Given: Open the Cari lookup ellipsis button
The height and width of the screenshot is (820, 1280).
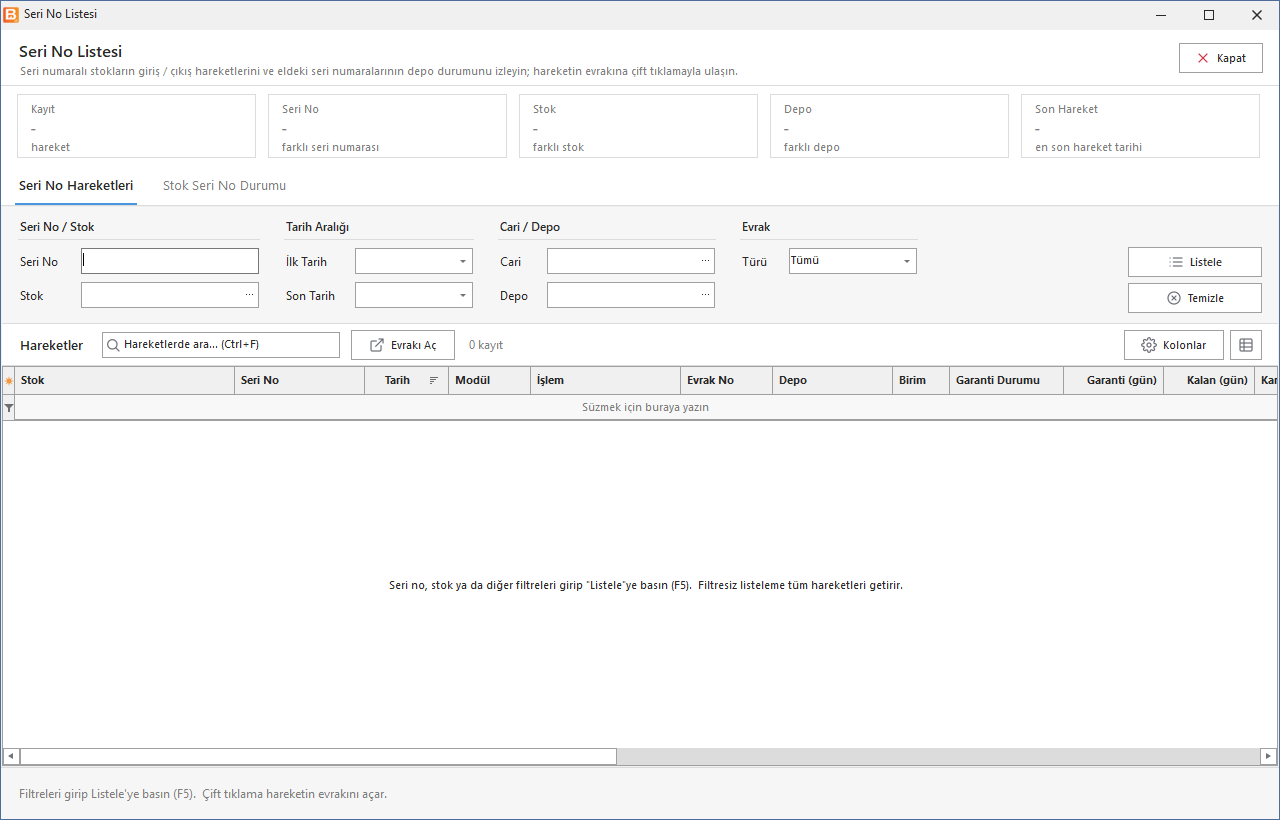Looking at the screenshot, I should pos(705,261).
